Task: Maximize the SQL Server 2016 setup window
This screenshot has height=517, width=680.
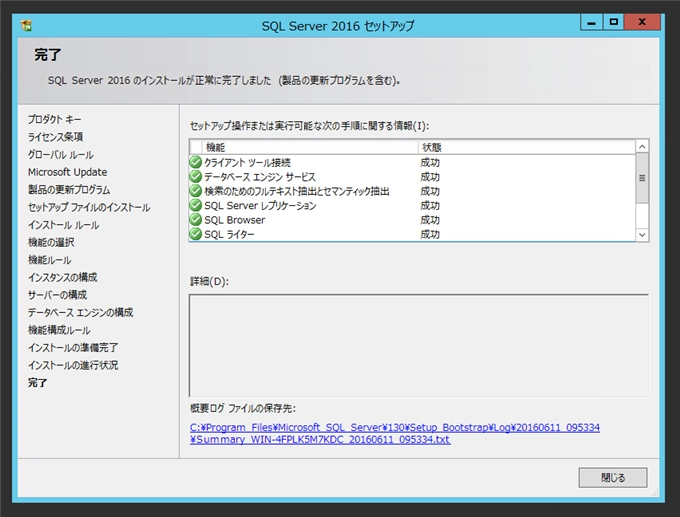Action: coord(614,22)
